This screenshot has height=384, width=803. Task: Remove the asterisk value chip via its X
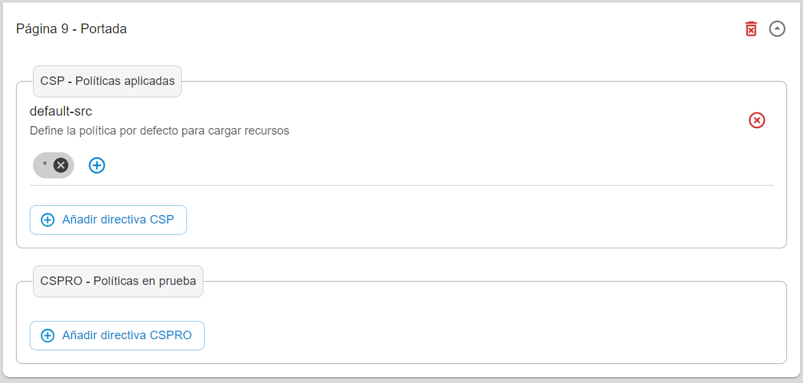(61, 165)
